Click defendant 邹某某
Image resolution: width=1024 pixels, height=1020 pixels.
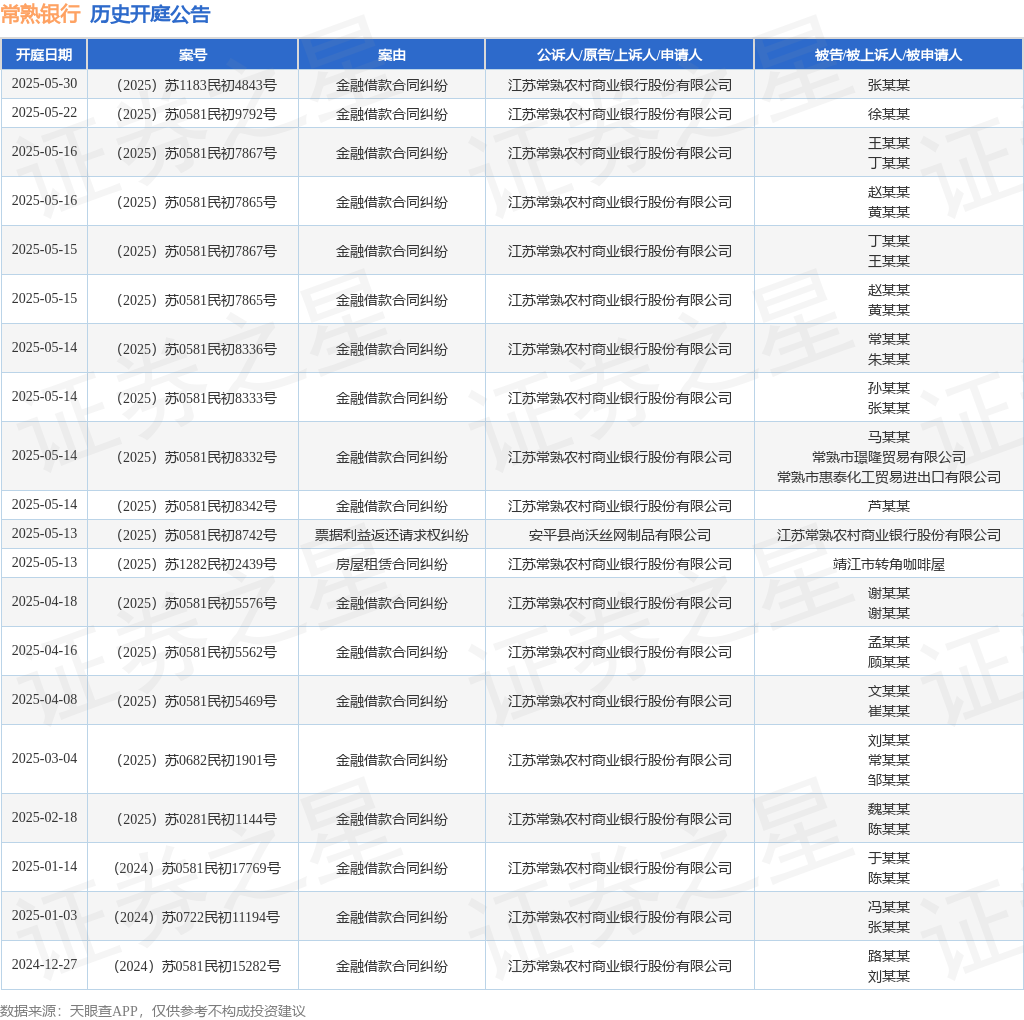click(x=888, y=780)
